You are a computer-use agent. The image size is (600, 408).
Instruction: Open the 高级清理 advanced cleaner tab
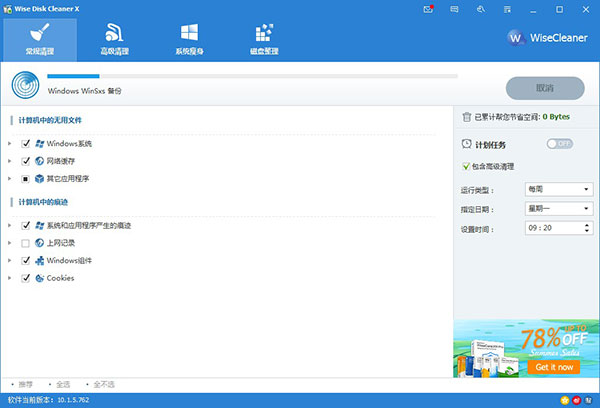pos(113,39)
